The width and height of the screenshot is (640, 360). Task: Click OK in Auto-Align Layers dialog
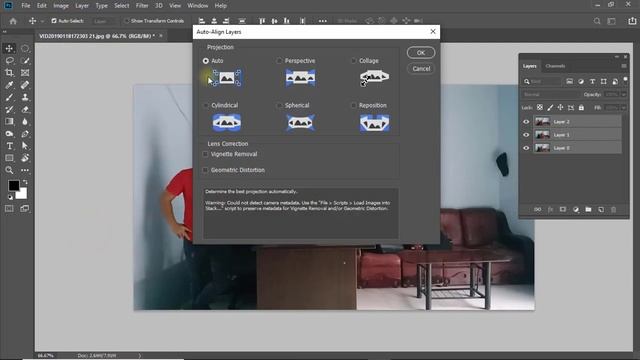point(421,53)
